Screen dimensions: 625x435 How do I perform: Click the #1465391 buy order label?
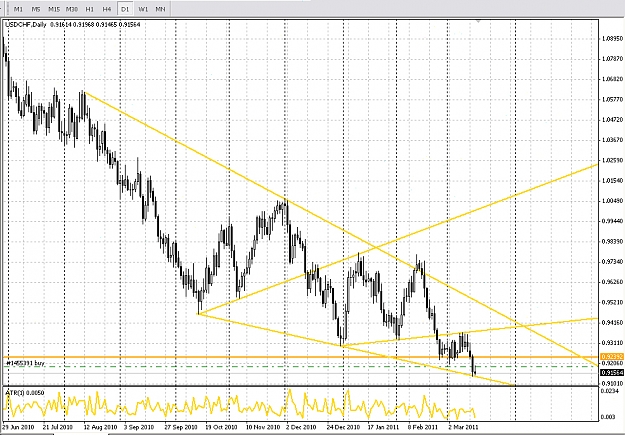(x=25, y=364)
